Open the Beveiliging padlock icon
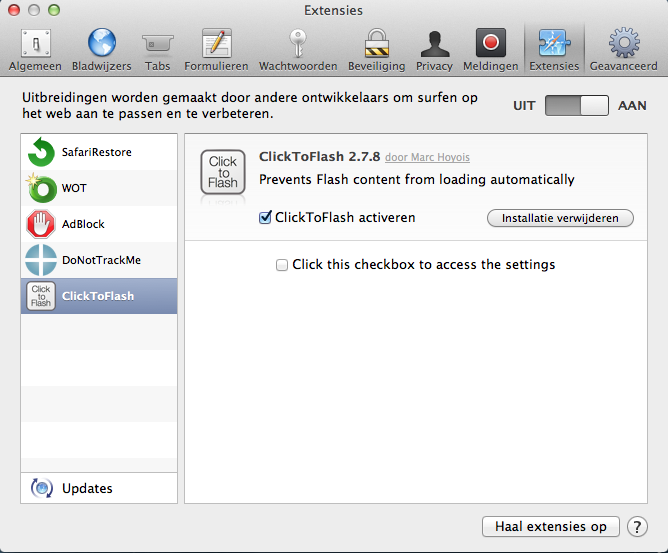Screen dimensions: 668x554 [x=377, y=43]
